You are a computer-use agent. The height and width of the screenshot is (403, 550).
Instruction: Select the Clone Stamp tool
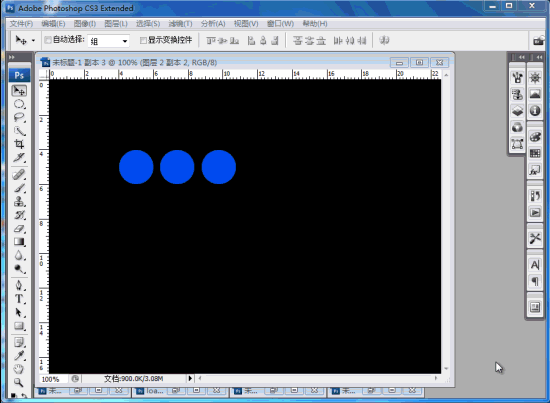point(19,201)
